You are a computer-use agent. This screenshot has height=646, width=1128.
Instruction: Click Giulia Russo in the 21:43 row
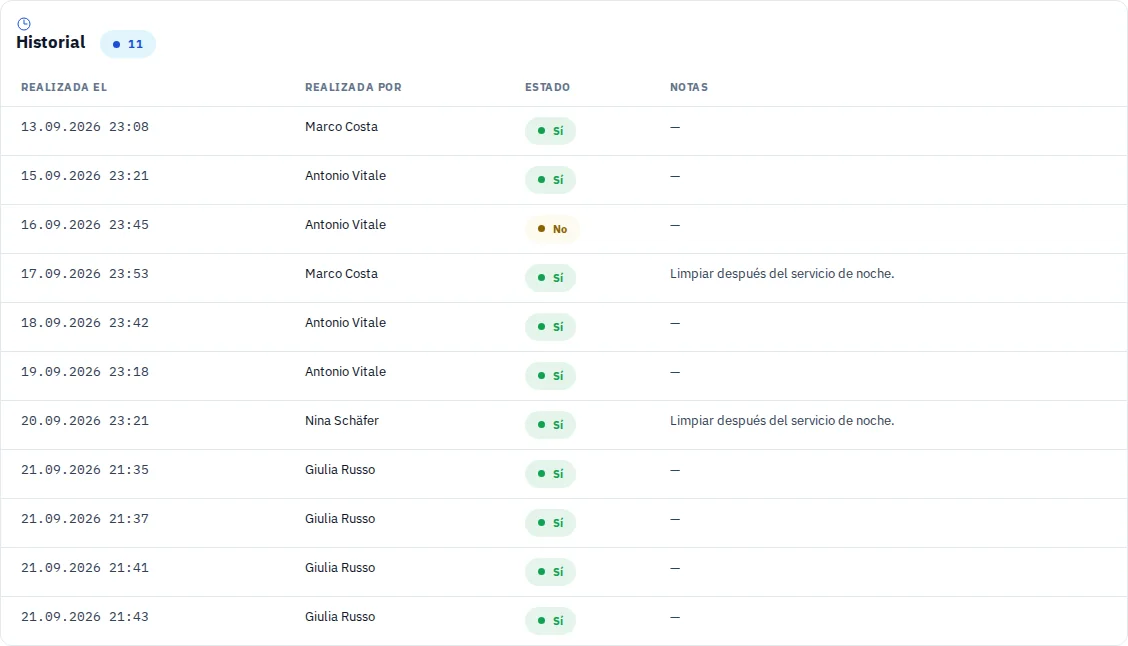(x=340, y=617)
